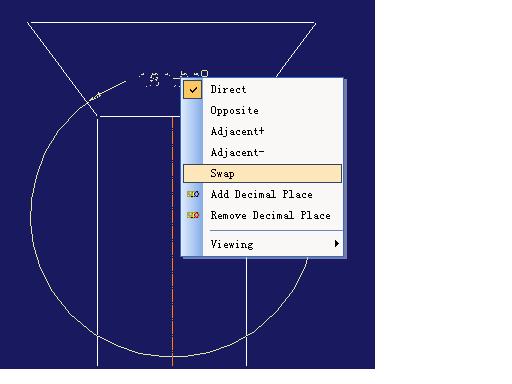
Task: Select the Adjacent- menu entry
Action: (262, 152)
